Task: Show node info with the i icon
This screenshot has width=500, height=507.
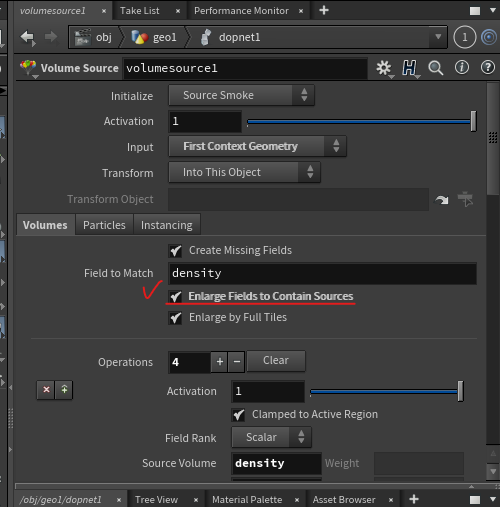Action: 462,68
